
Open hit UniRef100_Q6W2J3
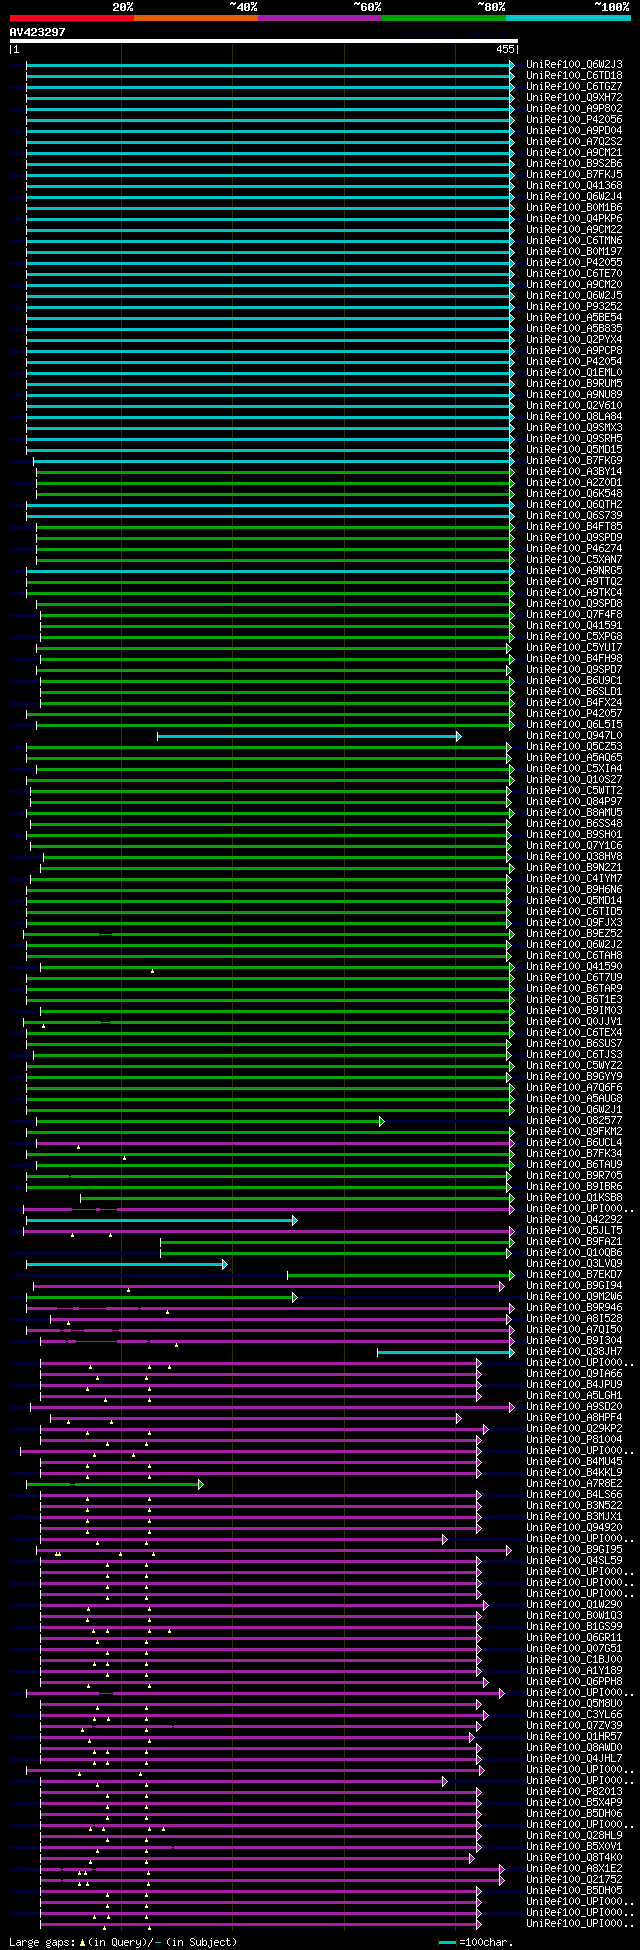574,65
